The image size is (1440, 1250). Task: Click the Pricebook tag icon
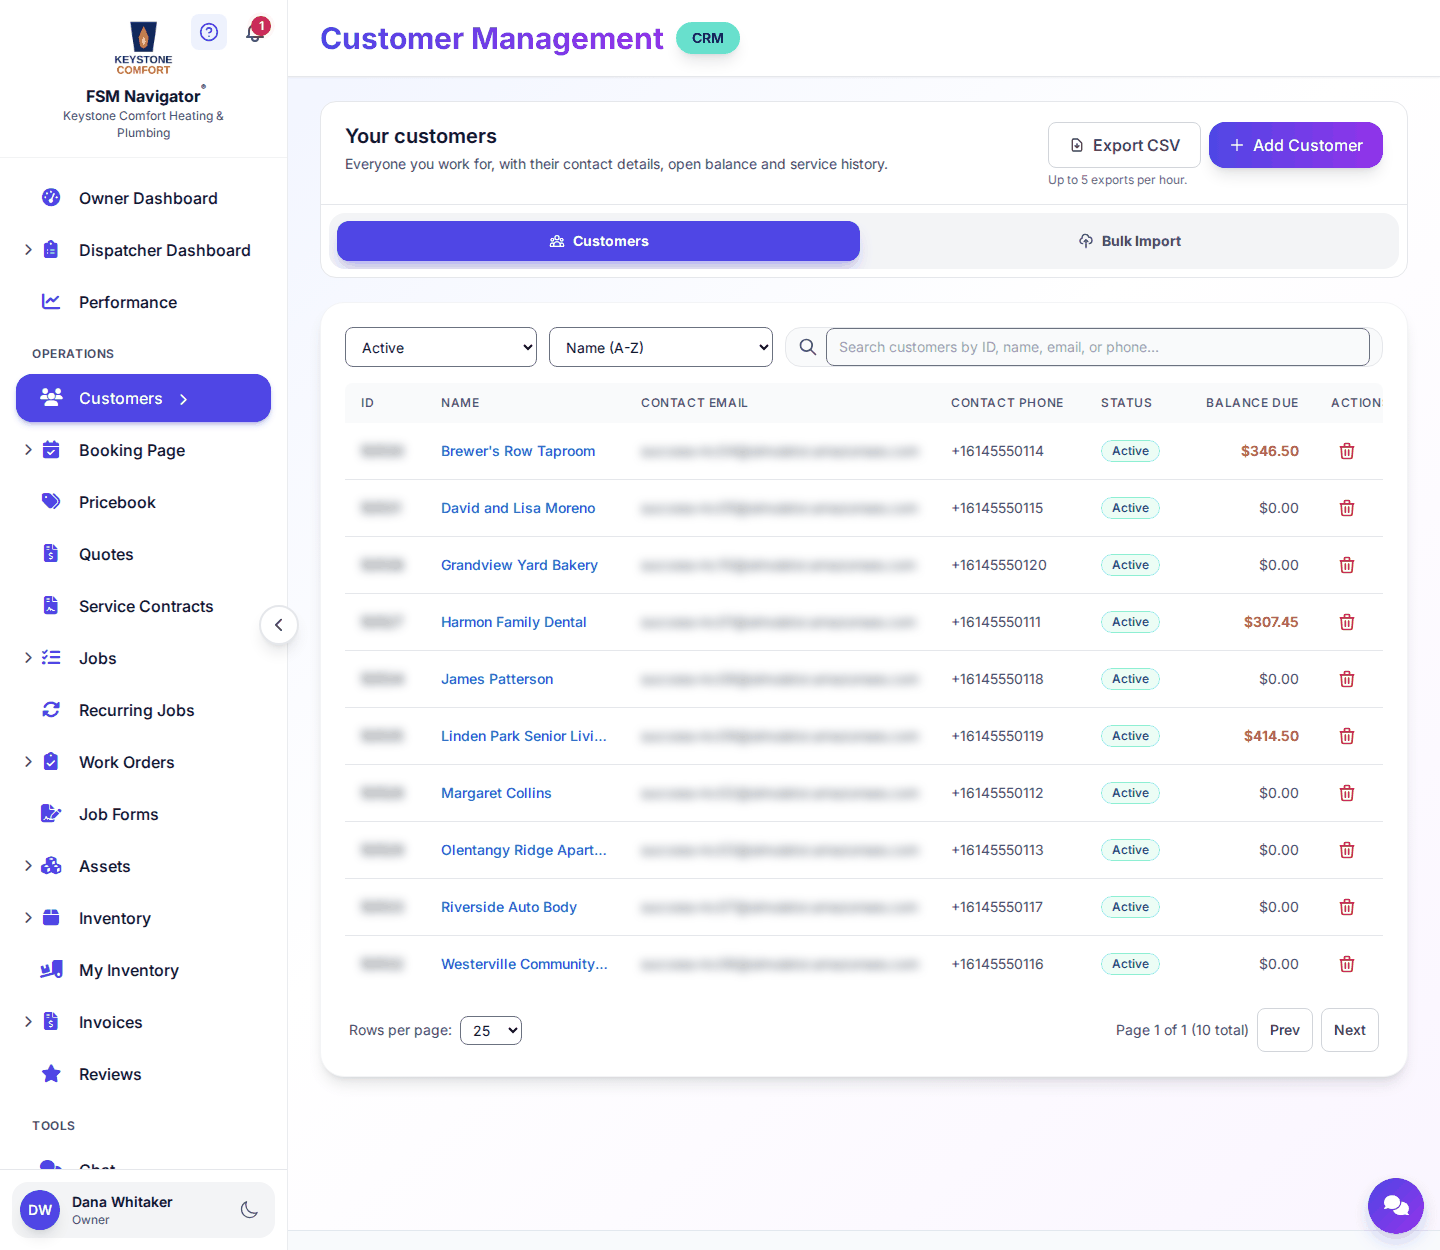pos(51,502)
